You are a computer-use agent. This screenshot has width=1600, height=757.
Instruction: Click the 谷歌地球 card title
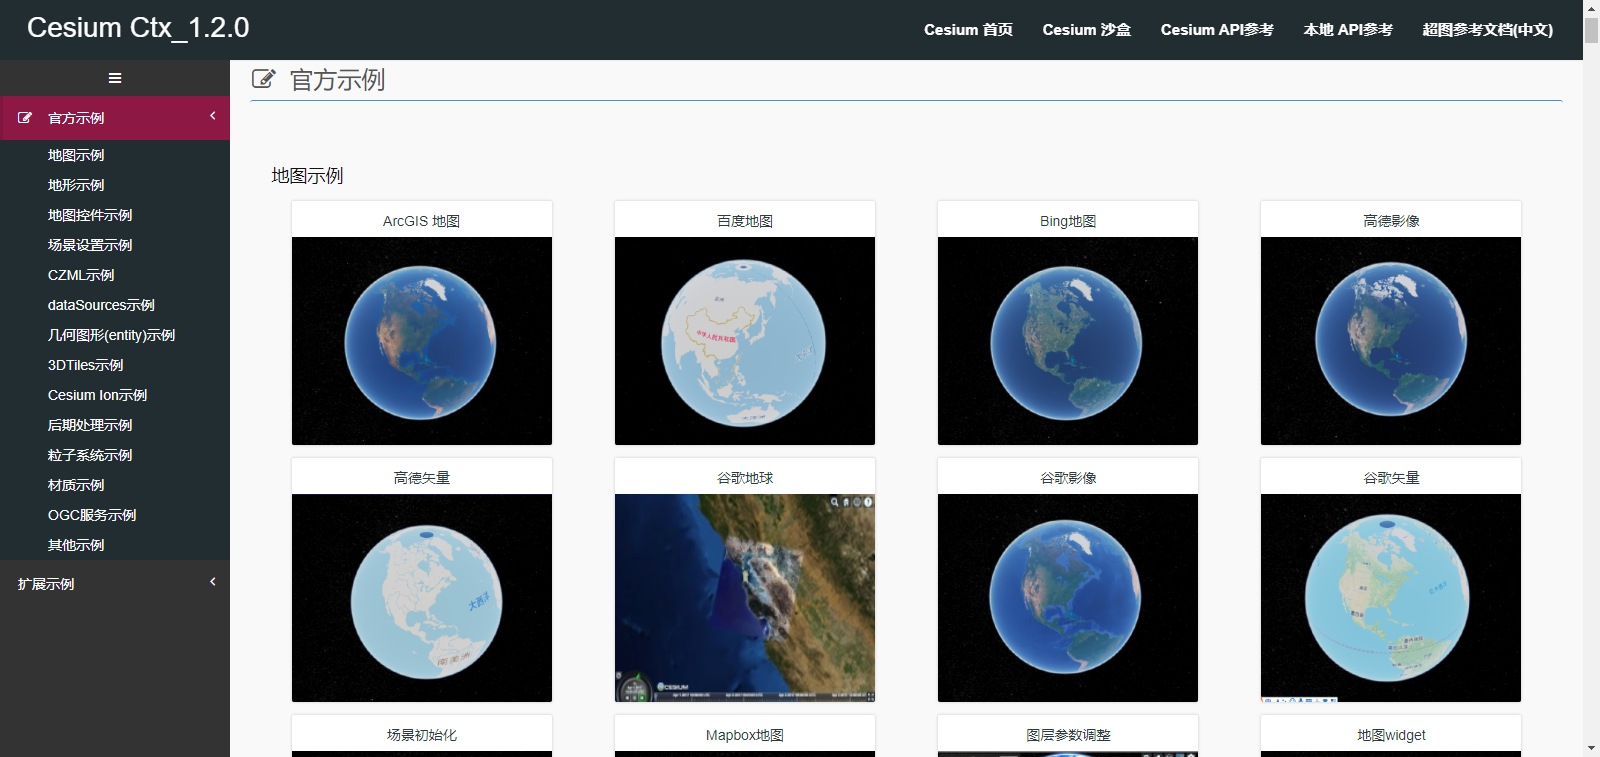pyautogui.click(x=745, y=478)
